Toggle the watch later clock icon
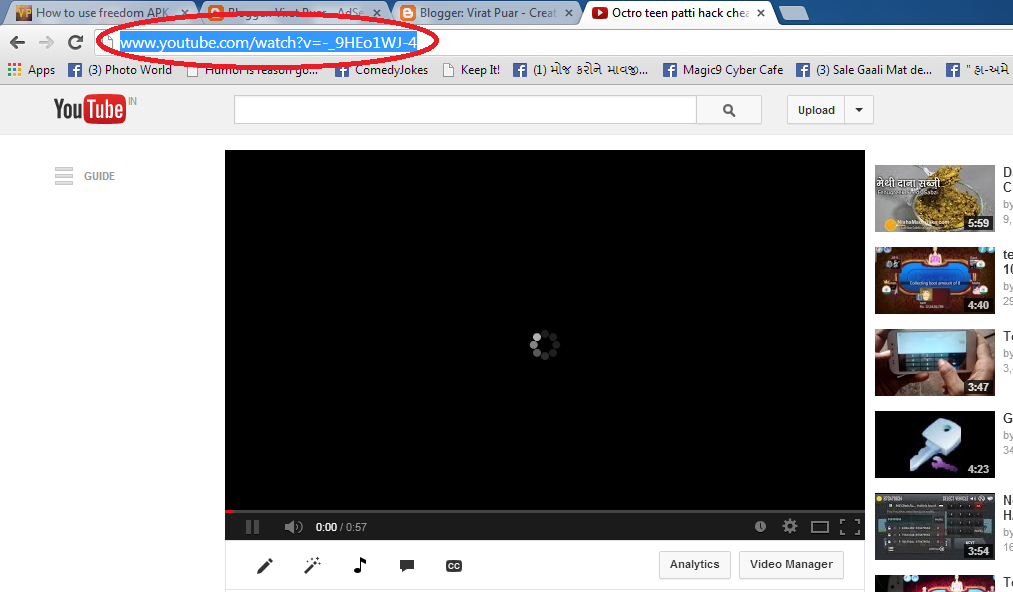1013x592 pixels. (760, 525)
